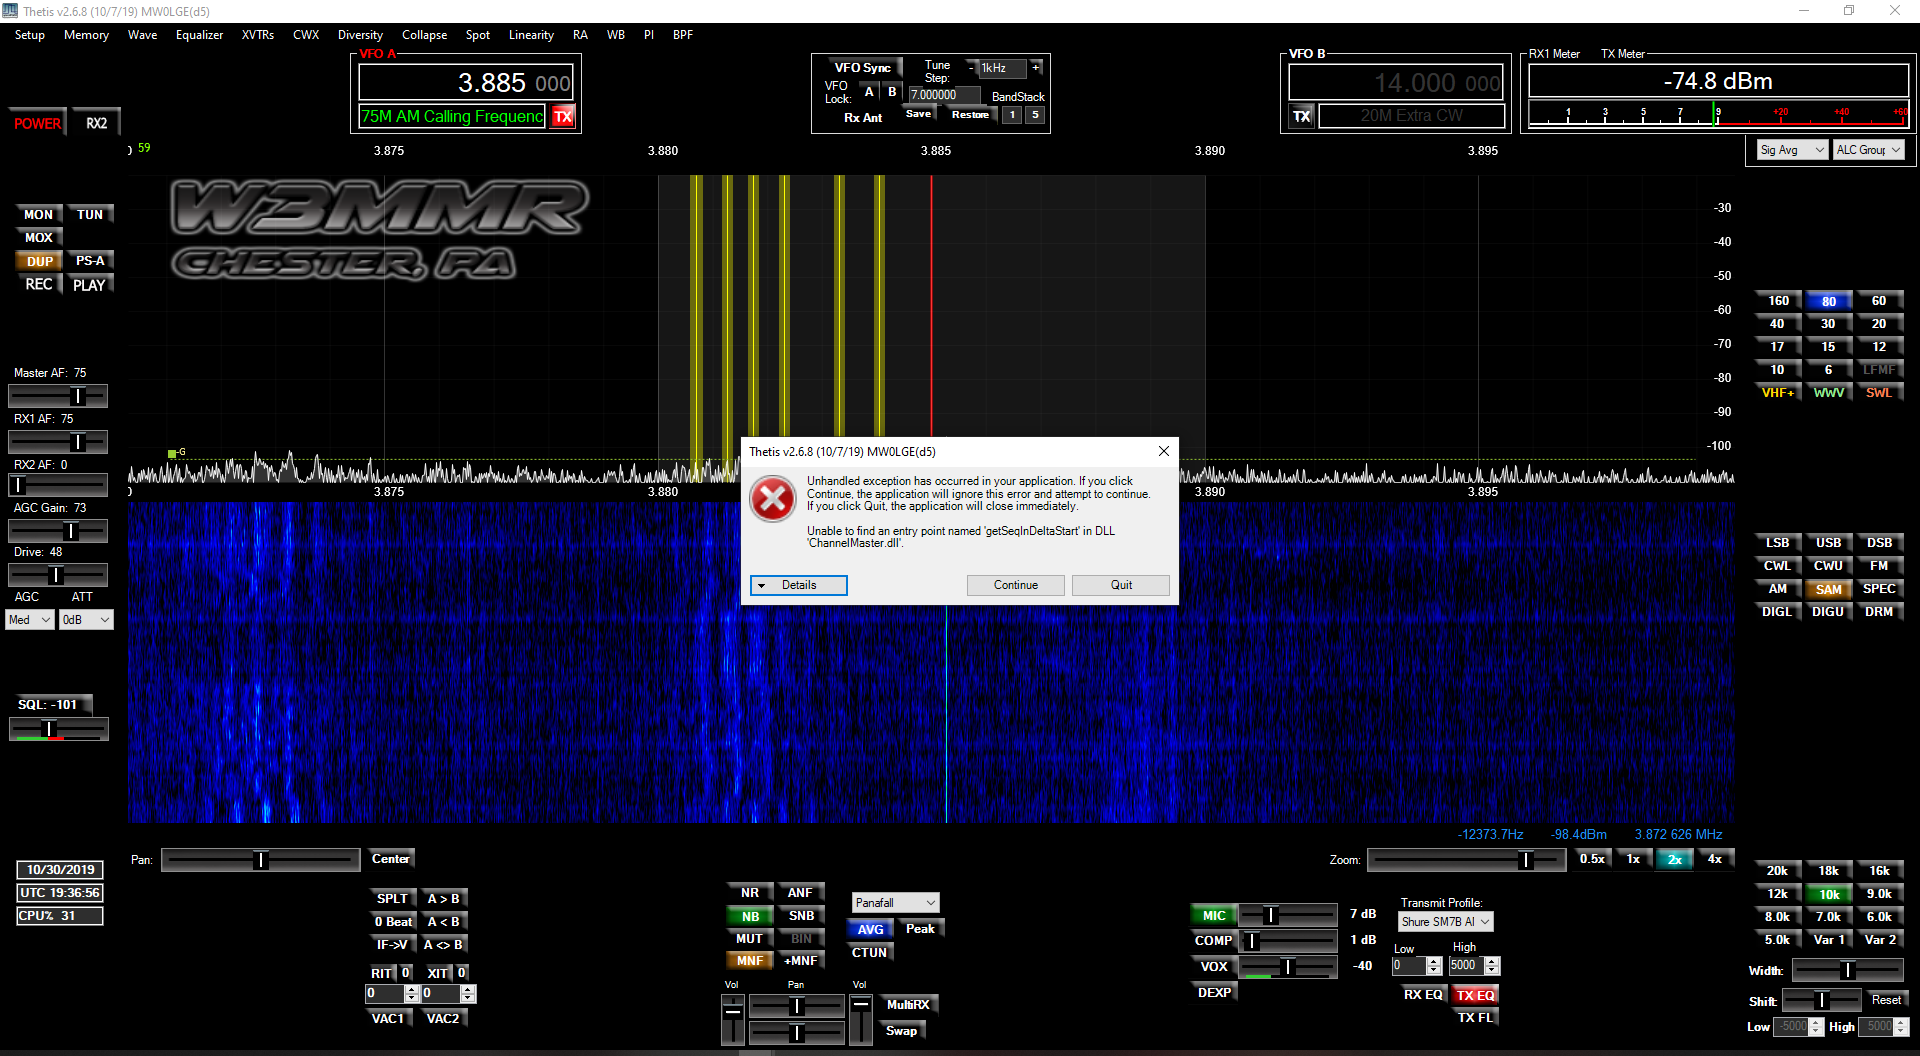This screenshot has height=1056, width=1920.
Task: Adjust the Drive level slider
Action: pyautogui.click(x=57, y=574)
